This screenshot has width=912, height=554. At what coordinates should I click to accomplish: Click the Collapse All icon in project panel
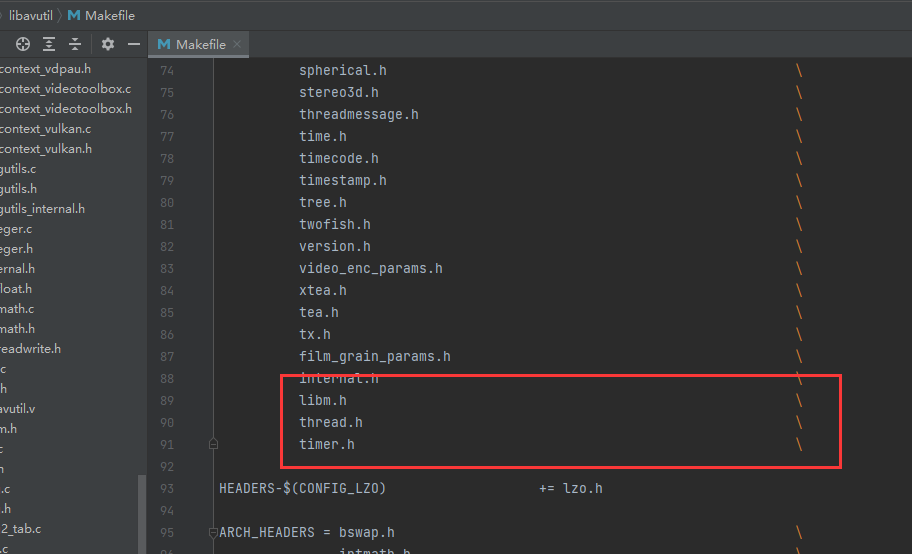point(75,44)
